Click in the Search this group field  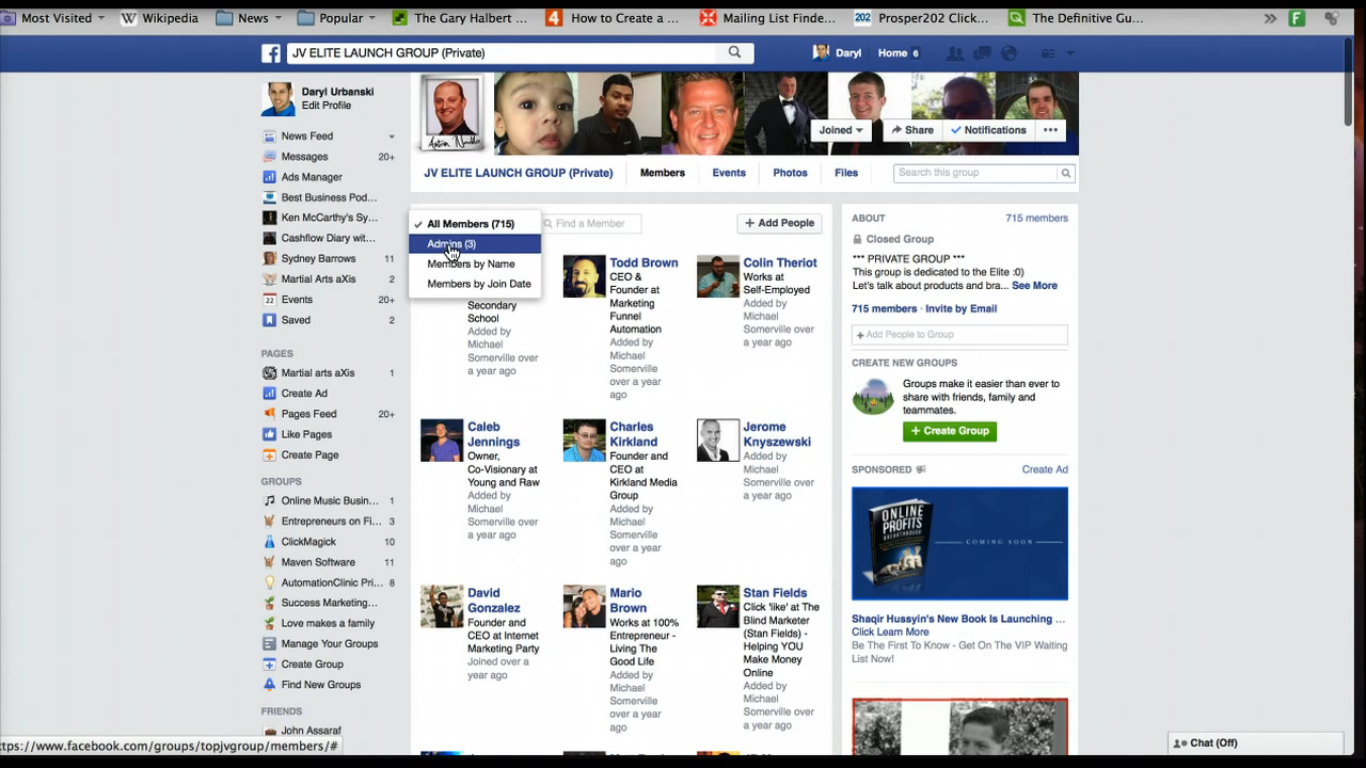coord(975,173)
